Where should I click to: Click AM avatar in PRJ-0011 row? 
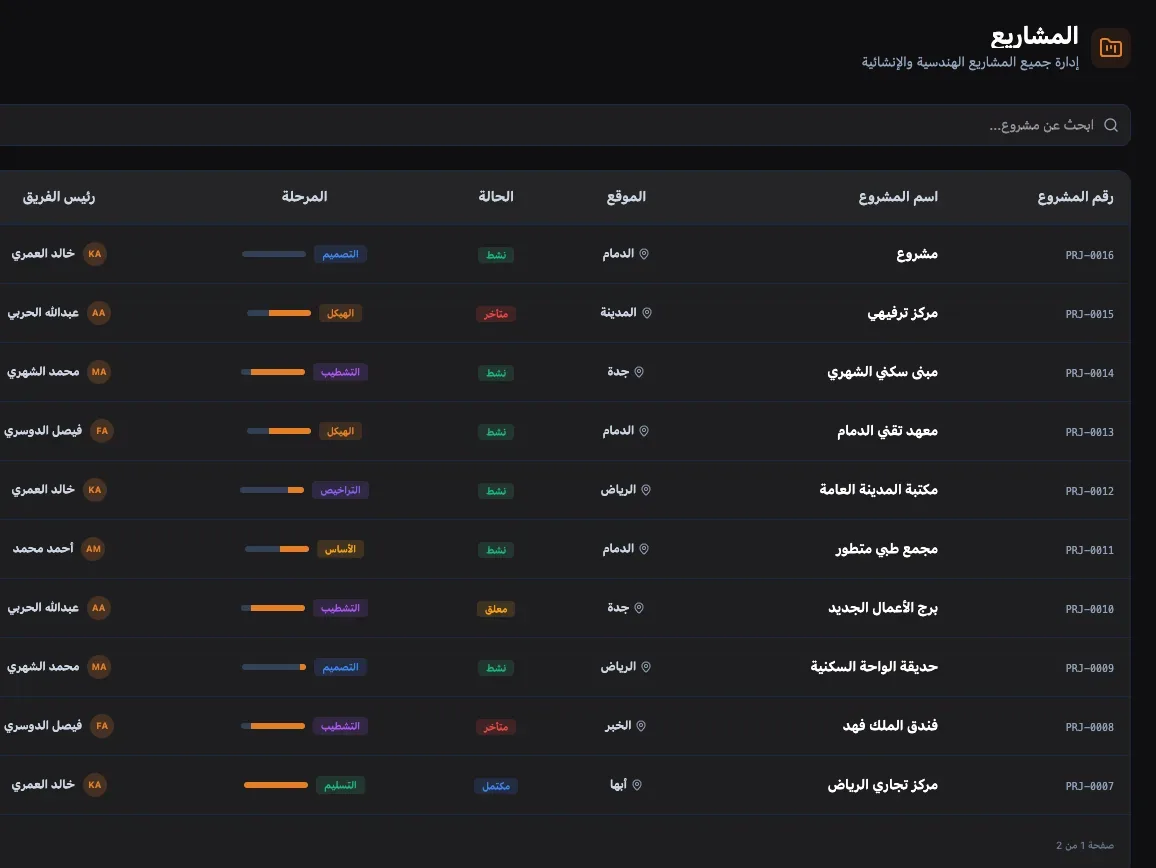[x=93, y=549]
